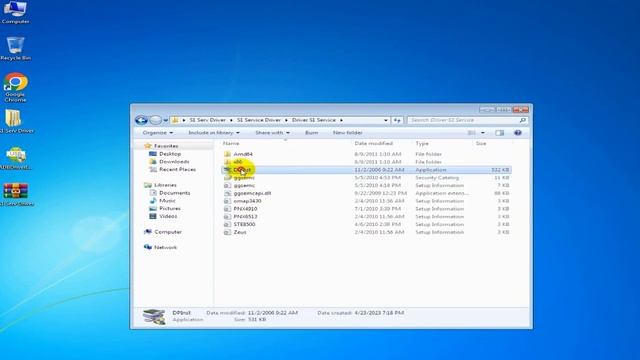
Task: Select the Amd64 folder
Action: coord(243,154)
